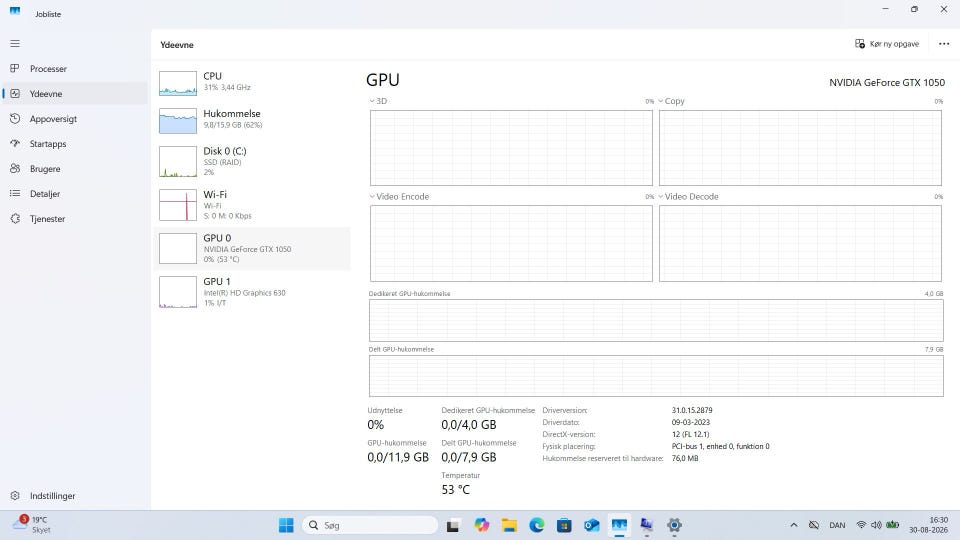Open the Detaljer page
The height and width of the screenshot is (540, 960).
74,193
